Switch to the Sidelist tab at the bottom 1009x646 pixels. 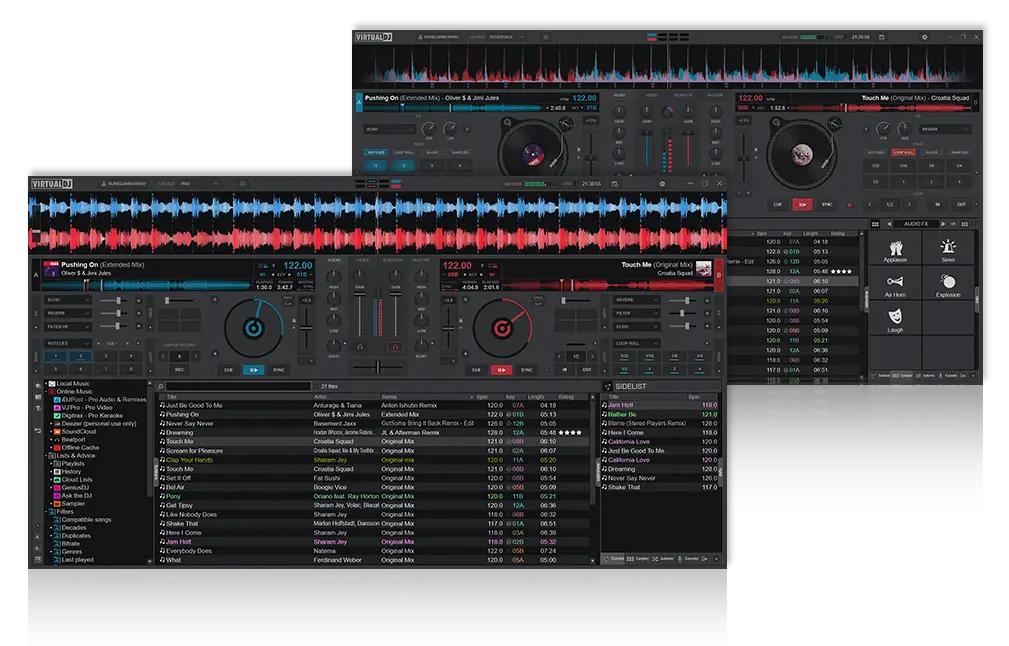coord(614,558)
